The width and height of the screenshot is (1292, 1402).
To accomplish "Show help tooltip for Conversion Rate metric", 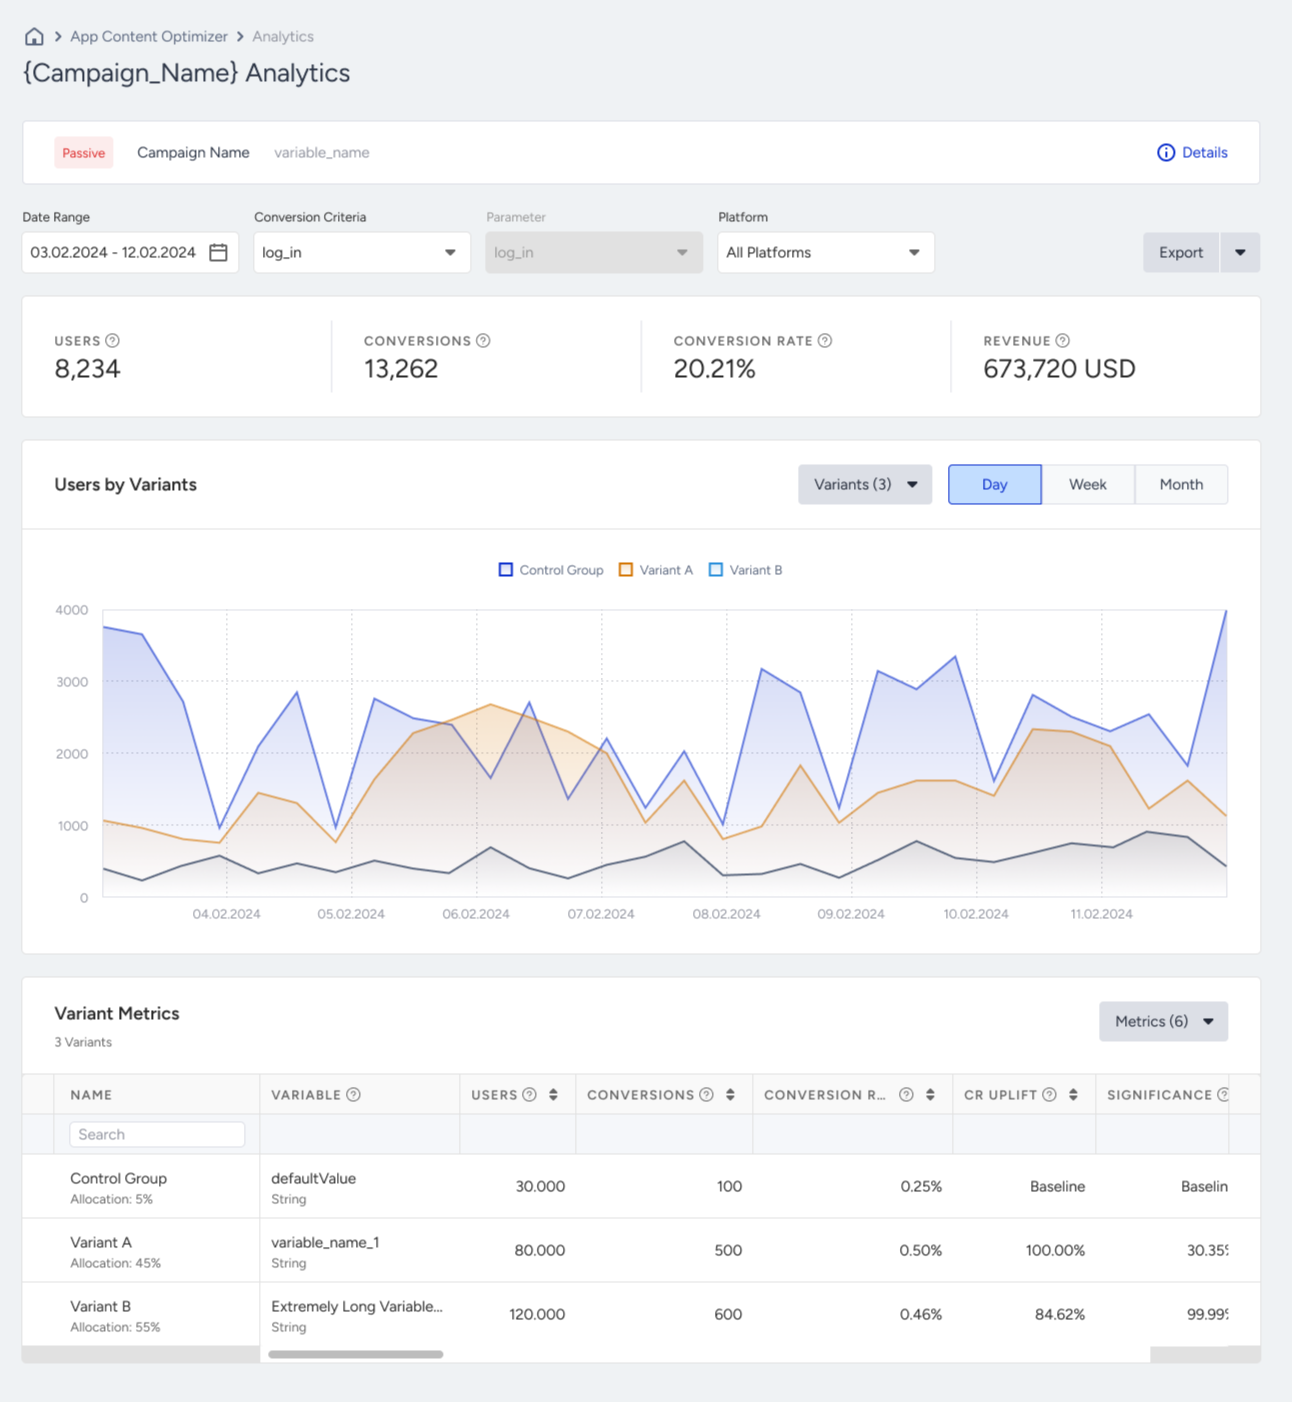I will point(825,341).
